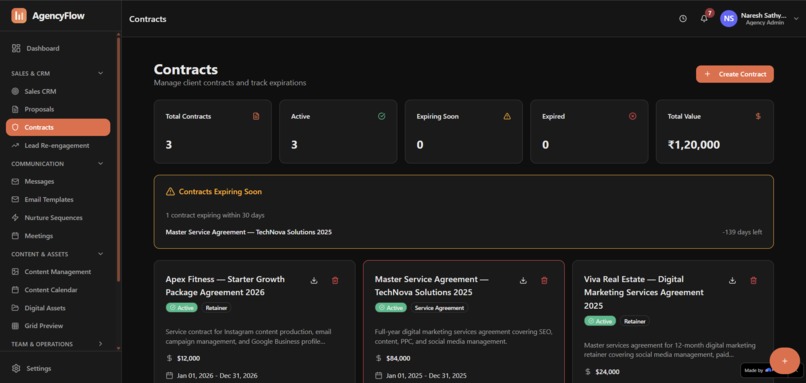Click the AgencyFlow logo icon
This screenshot has width=806, height=383.
19,16
